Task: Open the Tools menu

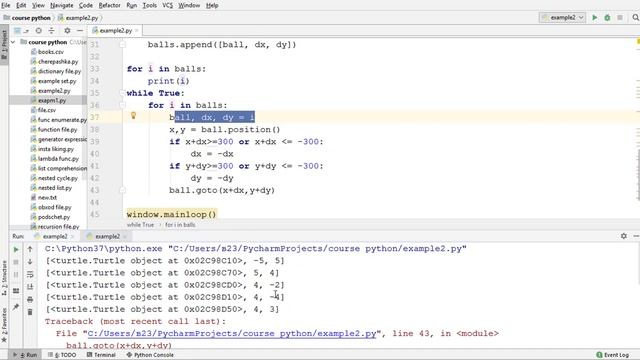Action: pos(149,5)
